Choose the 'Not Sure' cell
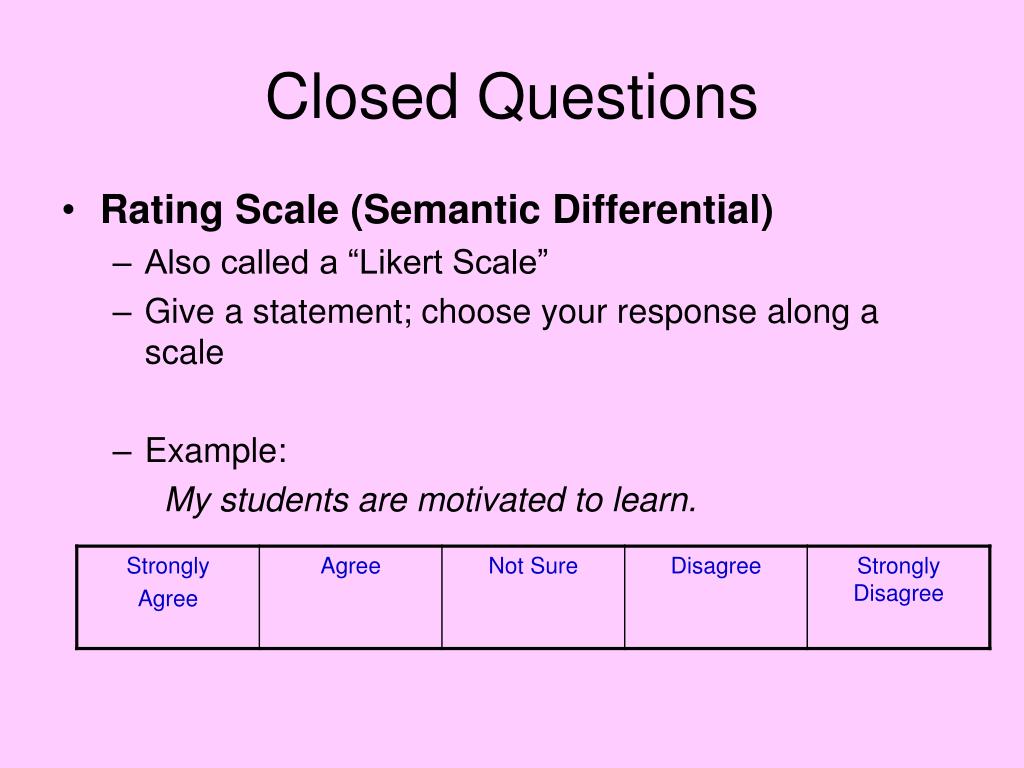Image resolution: width=1024 pixels, height=768 pixels. pyautogui.click(x=533, y=597)
